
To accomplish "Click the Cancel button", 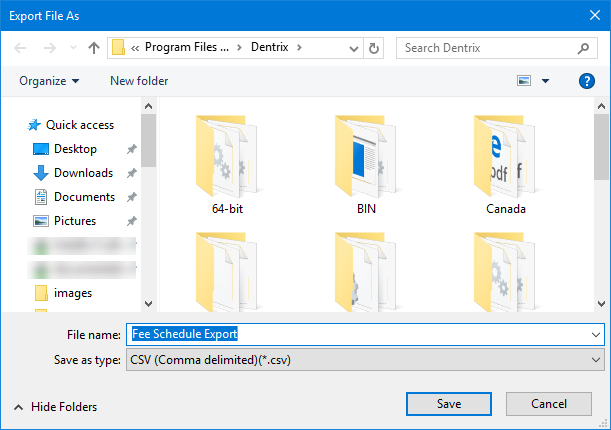I will [549, 404].
